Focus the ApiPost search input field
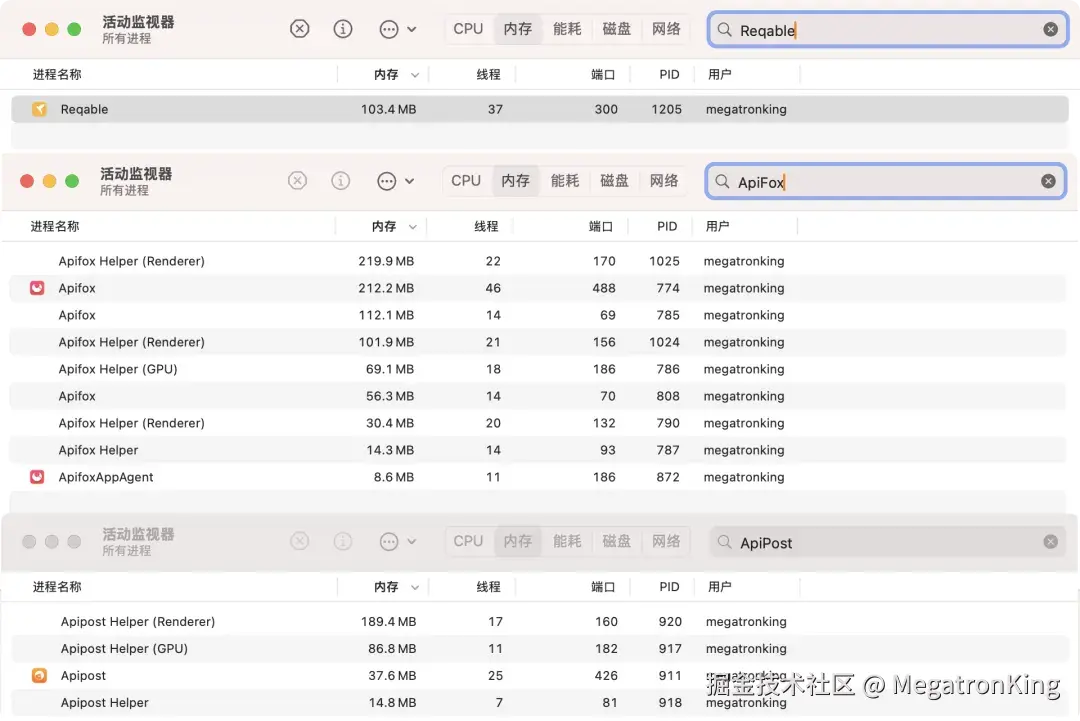The image size is (1080, 721). click(x=889, y=542)
